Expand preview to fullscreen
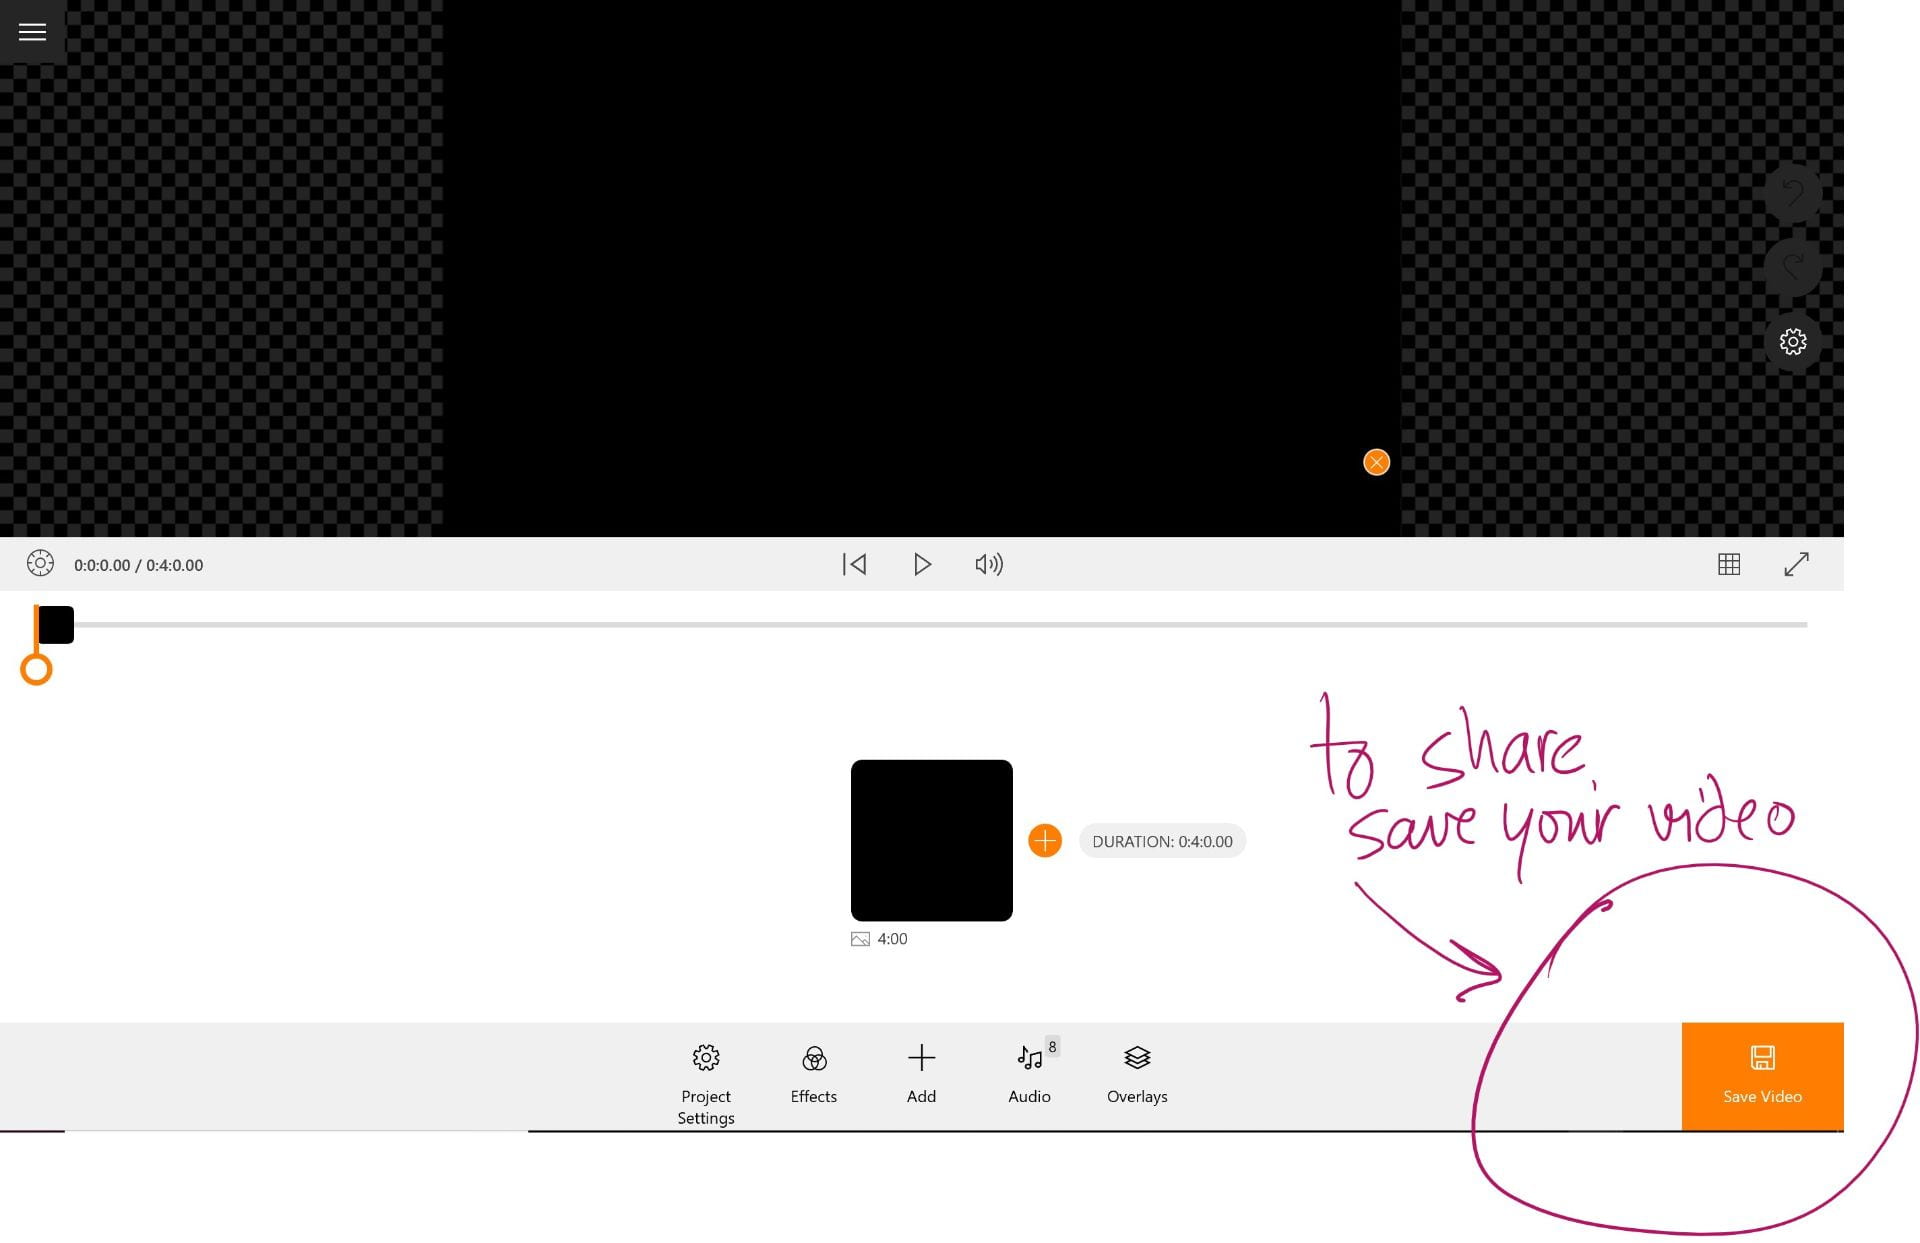The width and height of the screenshot is (1920, 1243). coord(1796,564)
